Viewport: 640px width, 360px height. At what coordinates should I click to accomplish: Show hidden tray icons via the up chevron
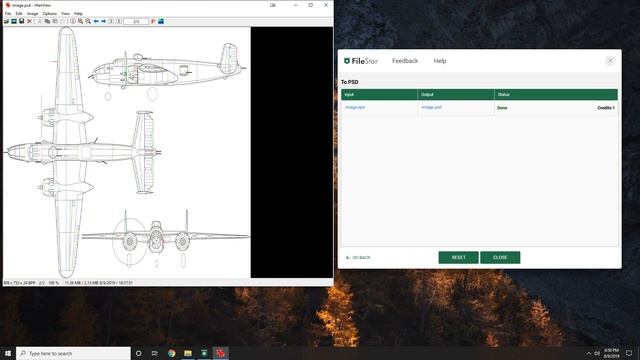[x=589, y=353]
